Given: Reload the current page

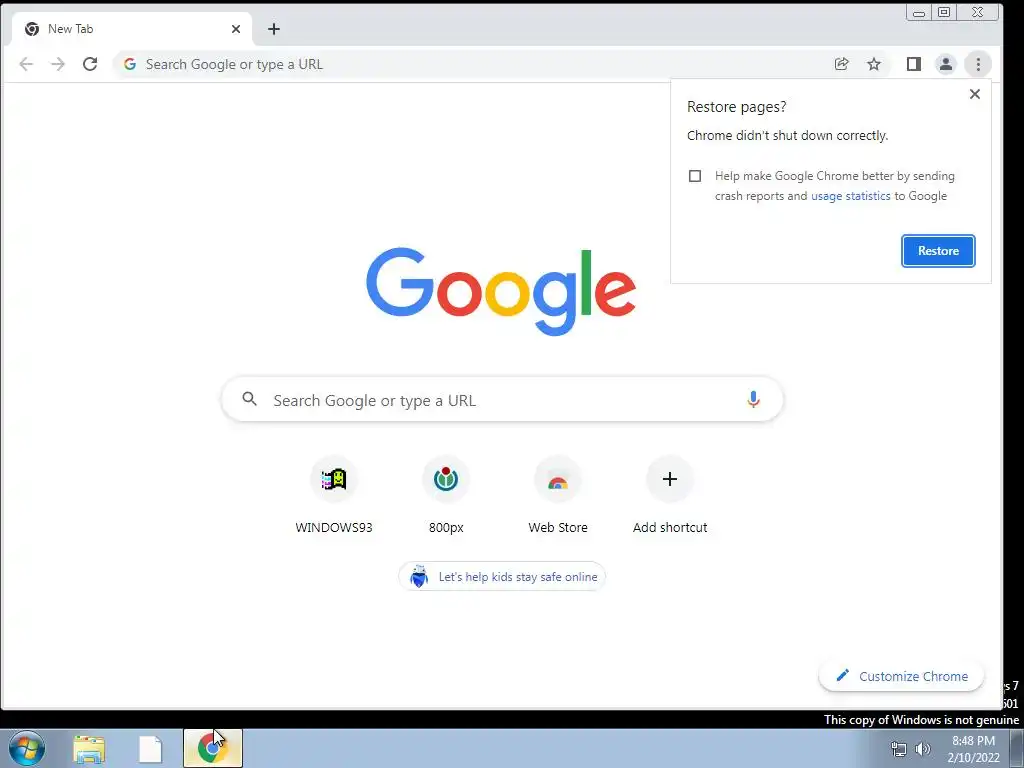Looking at the screenshot, I should tap(90, 64).
